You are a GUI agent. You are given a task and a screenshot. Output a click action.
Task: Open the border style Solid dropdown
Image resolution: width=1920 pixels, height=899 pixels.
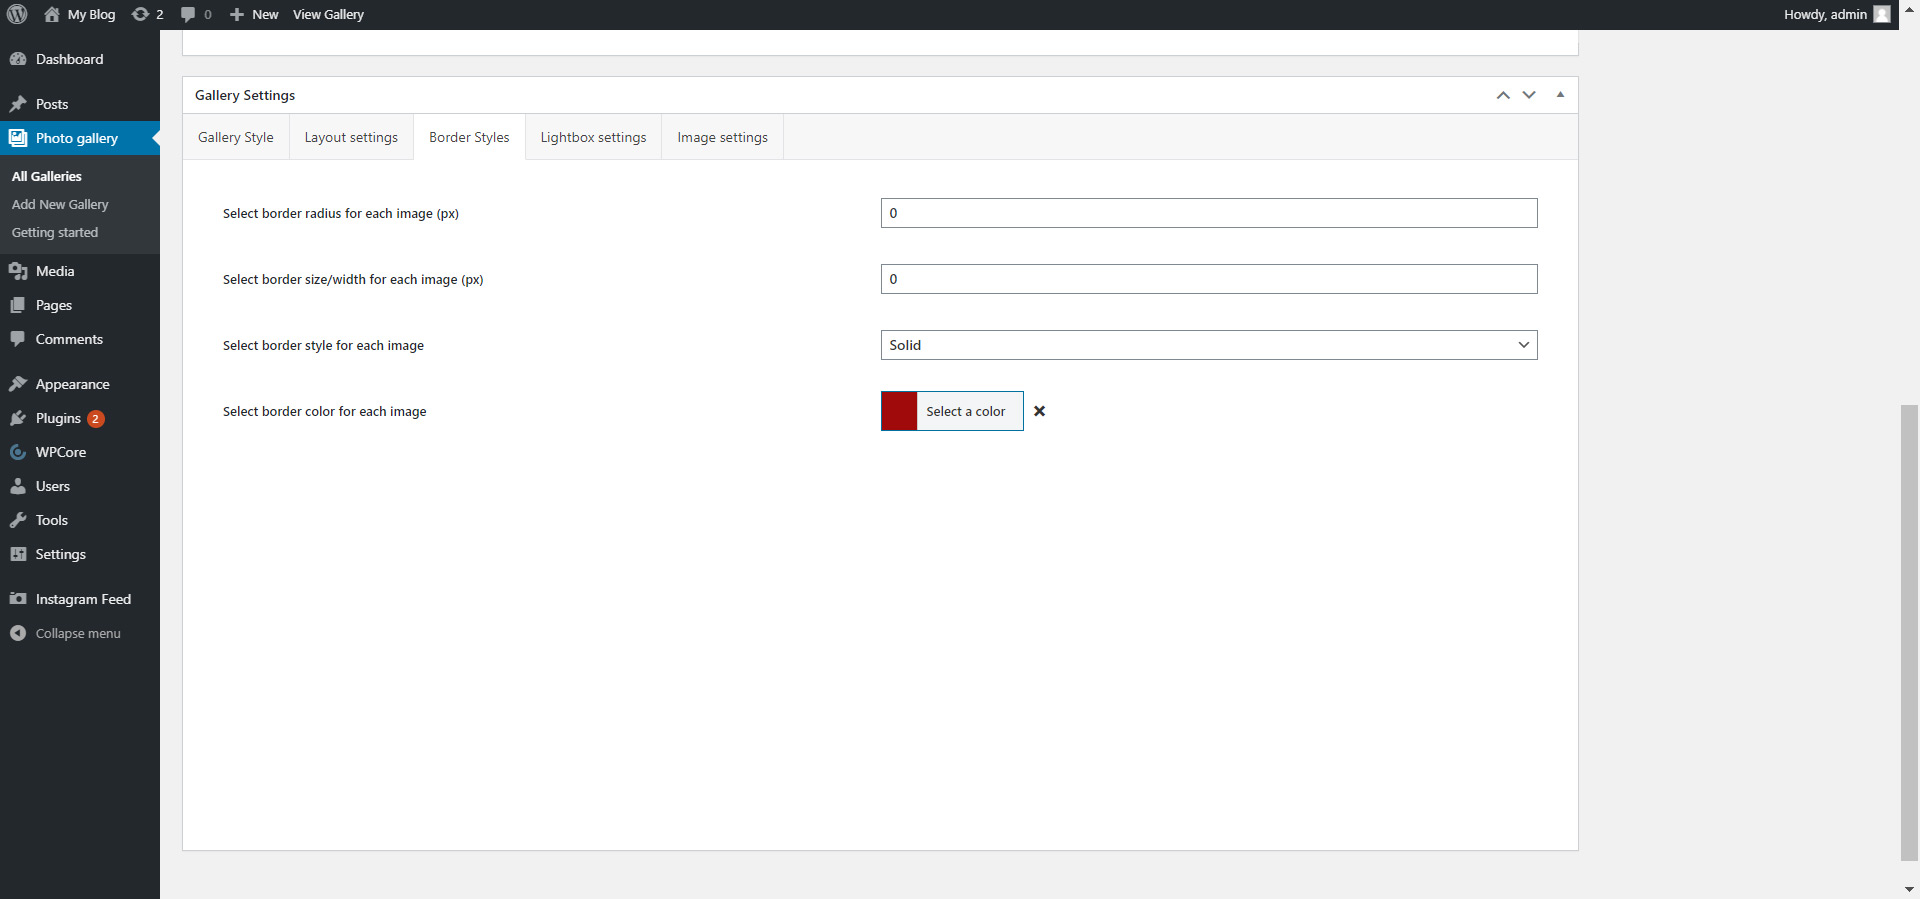[x=1209, y=345]
